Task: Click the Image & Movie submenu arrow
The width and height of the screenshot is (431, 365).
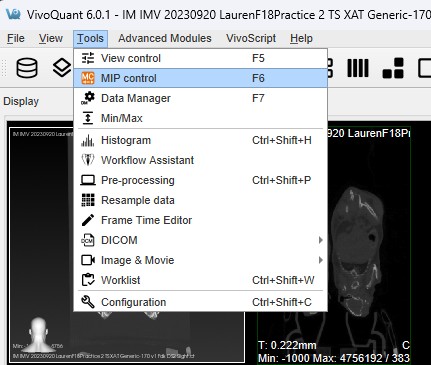Action: (x=321, y=260)
